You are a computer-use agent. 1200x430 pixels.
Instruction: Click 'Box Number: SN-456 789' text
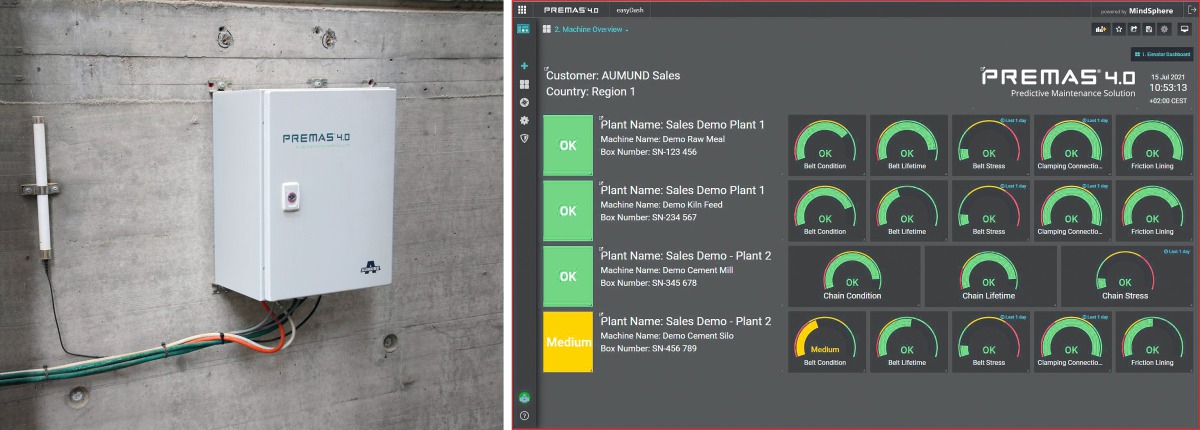[x=648, y=349]
